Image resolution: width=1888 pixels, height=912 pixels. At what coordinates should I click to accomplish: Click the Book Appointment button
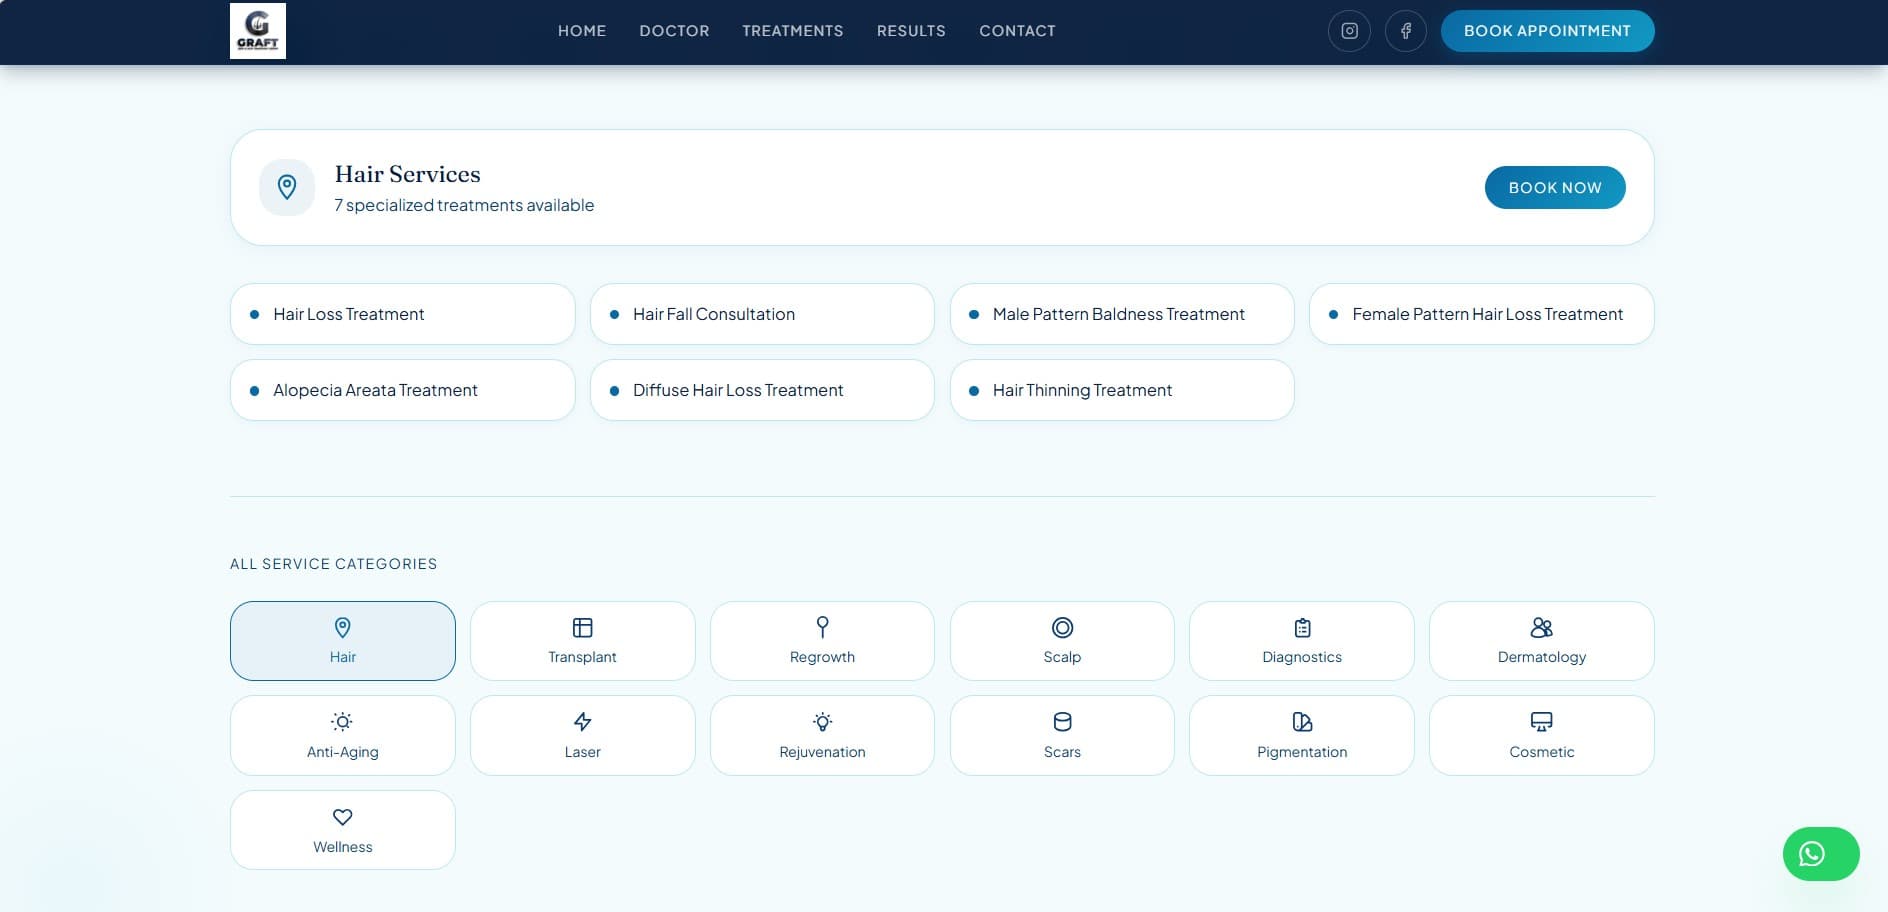pyautogui.click(x=1547, y=31)
